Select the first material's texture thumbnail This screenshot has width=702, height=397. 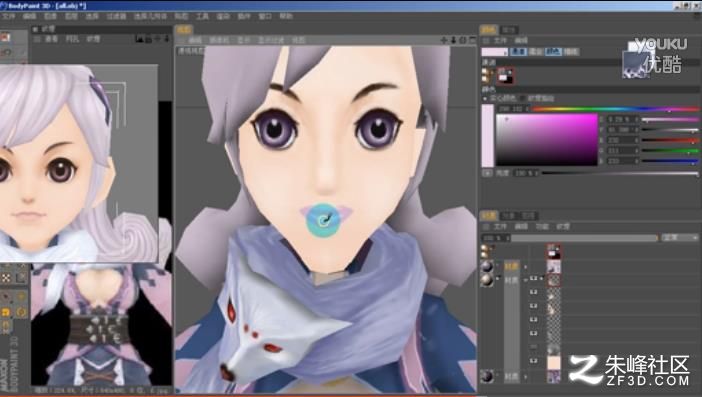554,267
